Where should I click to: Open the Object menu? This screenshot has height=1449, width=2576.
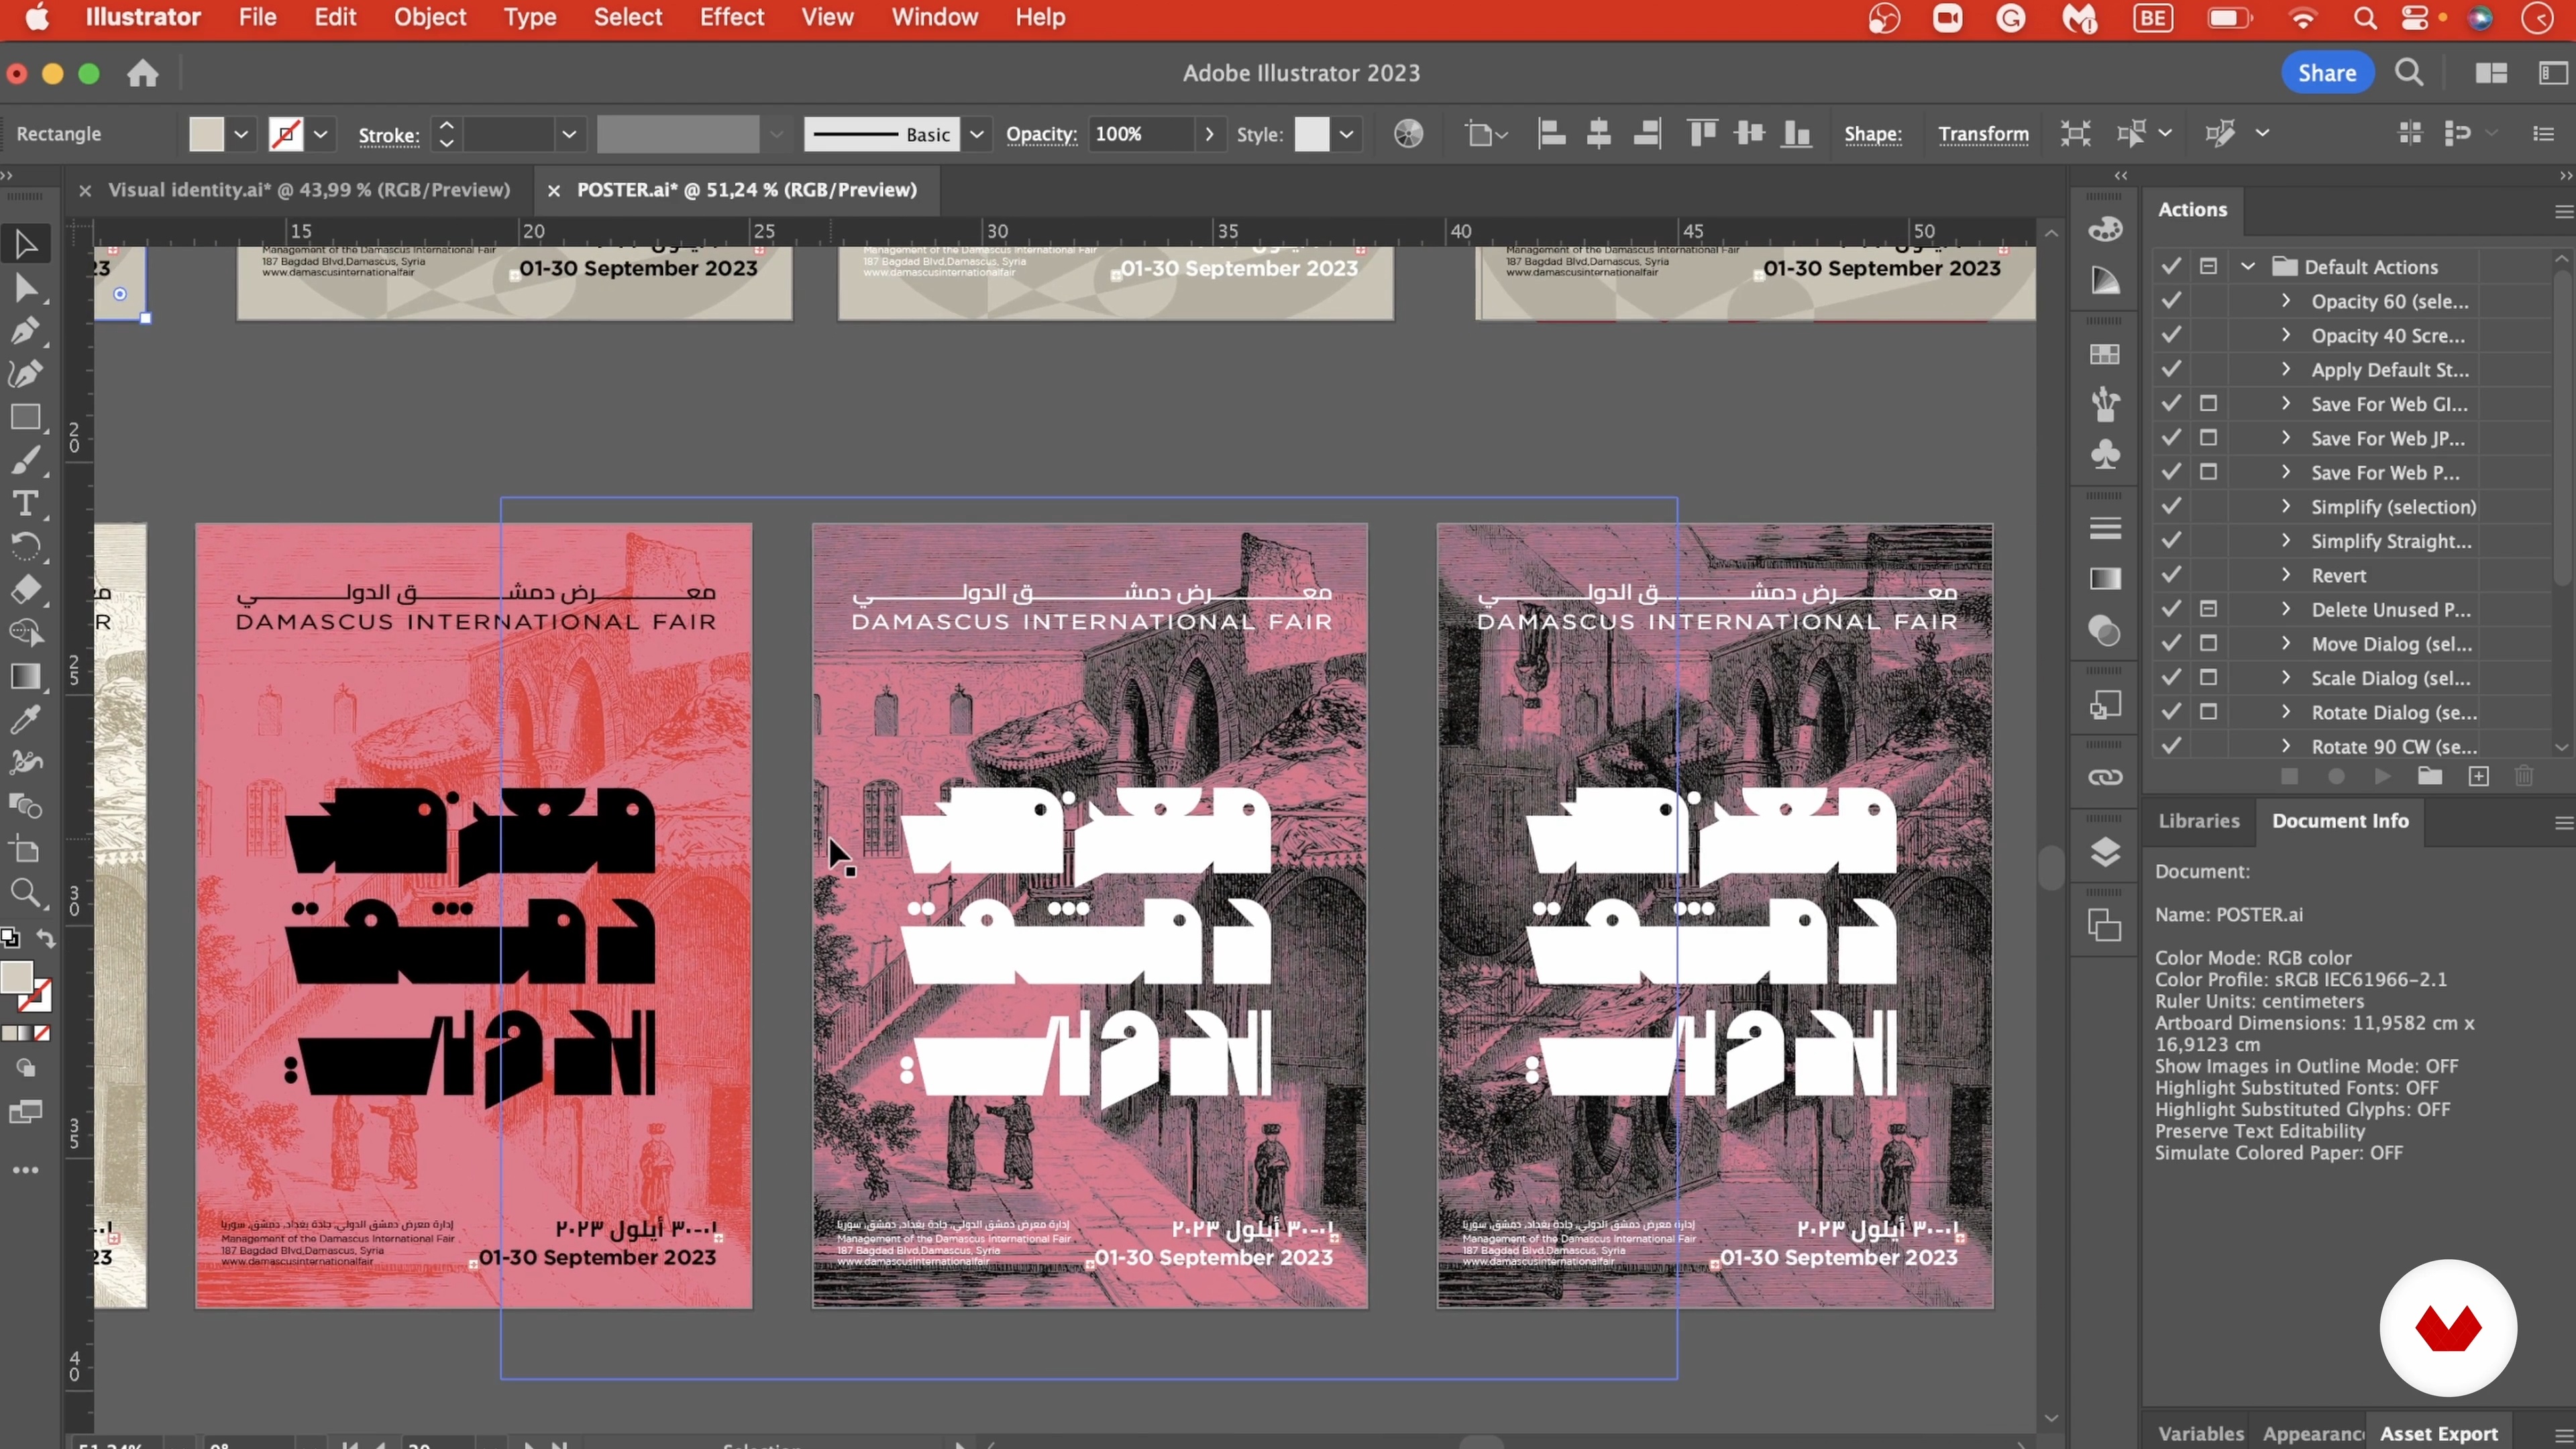pos(430,17)
